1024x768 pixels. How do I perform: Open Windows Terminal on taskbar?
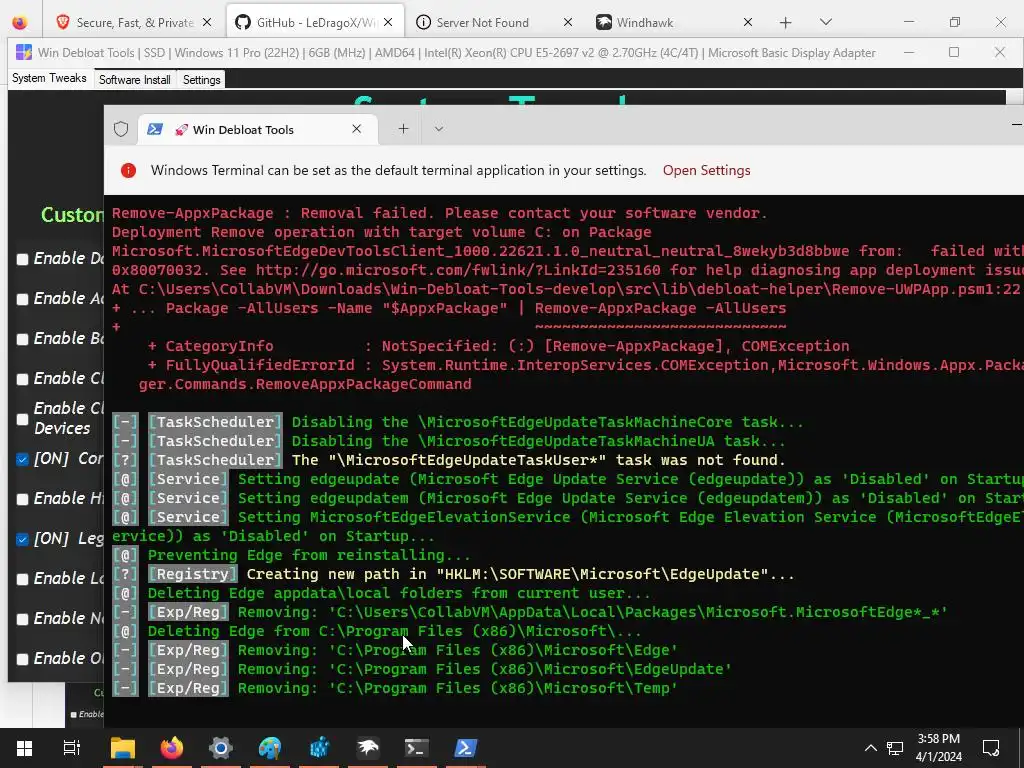click(x=417, y=748)
